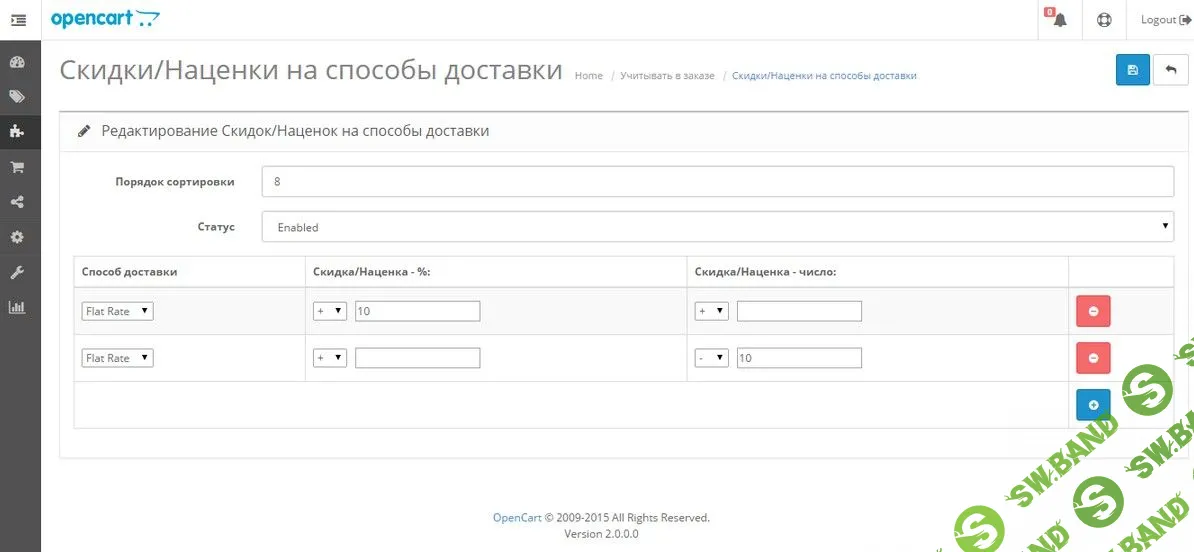Open the notifications bell icon
The image size is (1194, 552).
pos(1060,20)
